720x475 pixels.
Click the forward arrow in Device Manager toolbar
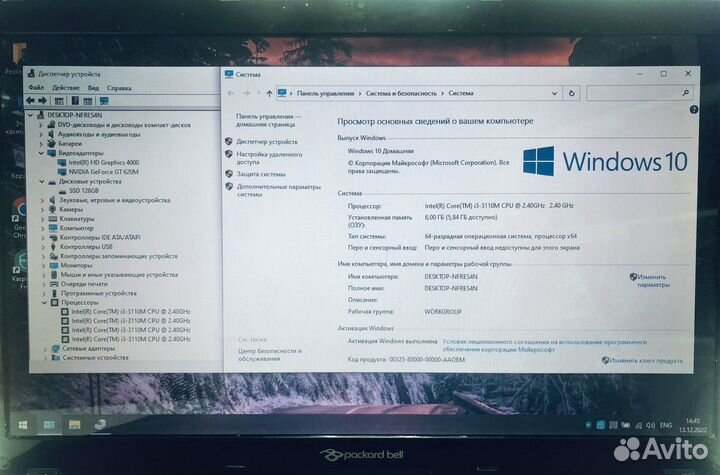(x=43, y=101)
